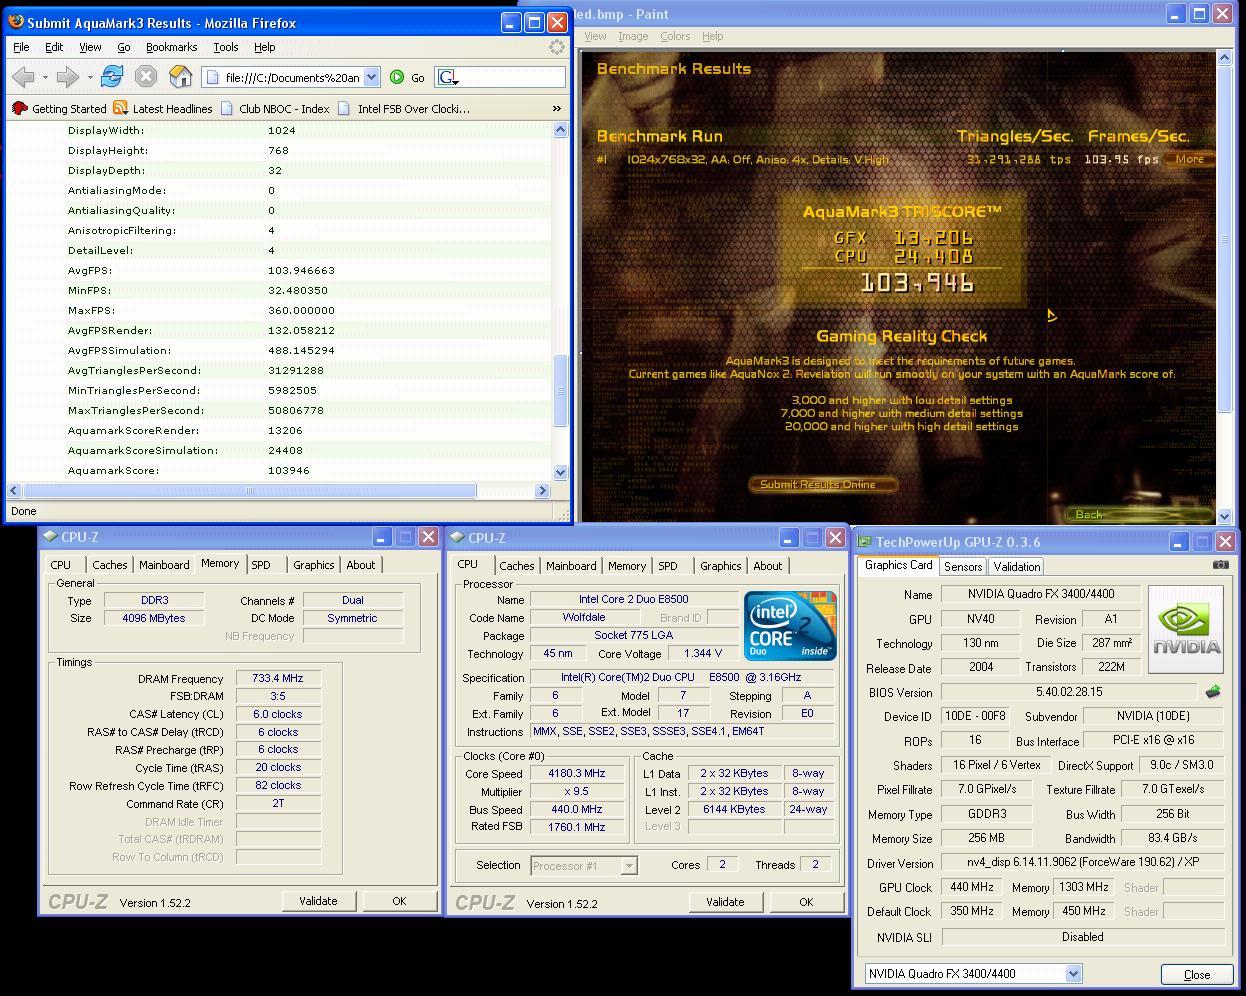Click Core Speed value 4180.3 MHz
1246x996 pixels.
[577, 773]
